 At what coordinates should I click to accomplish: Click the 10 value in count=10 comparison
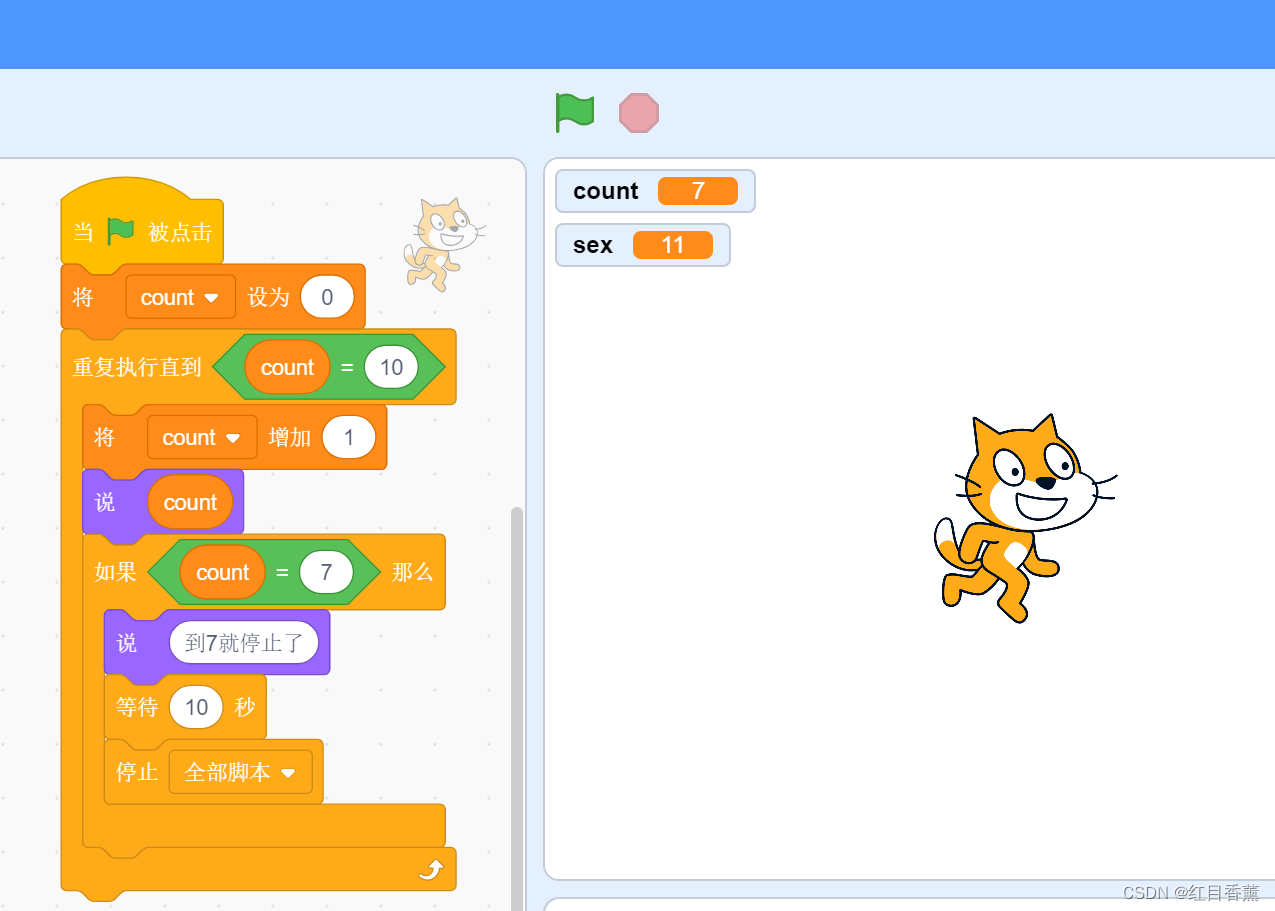coord(391,367)
